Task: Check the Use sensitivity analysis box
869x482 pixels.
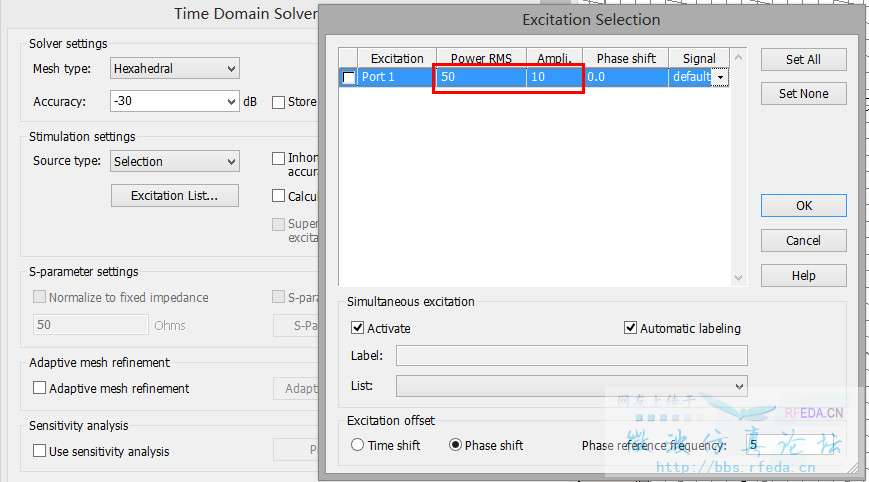Action: (x=39, y=451)
